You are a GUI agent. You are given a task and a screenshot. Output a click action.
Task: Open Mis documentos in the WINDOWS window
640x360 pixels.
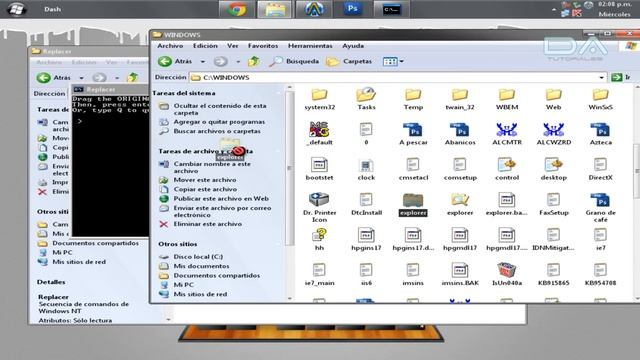[202, 266]
